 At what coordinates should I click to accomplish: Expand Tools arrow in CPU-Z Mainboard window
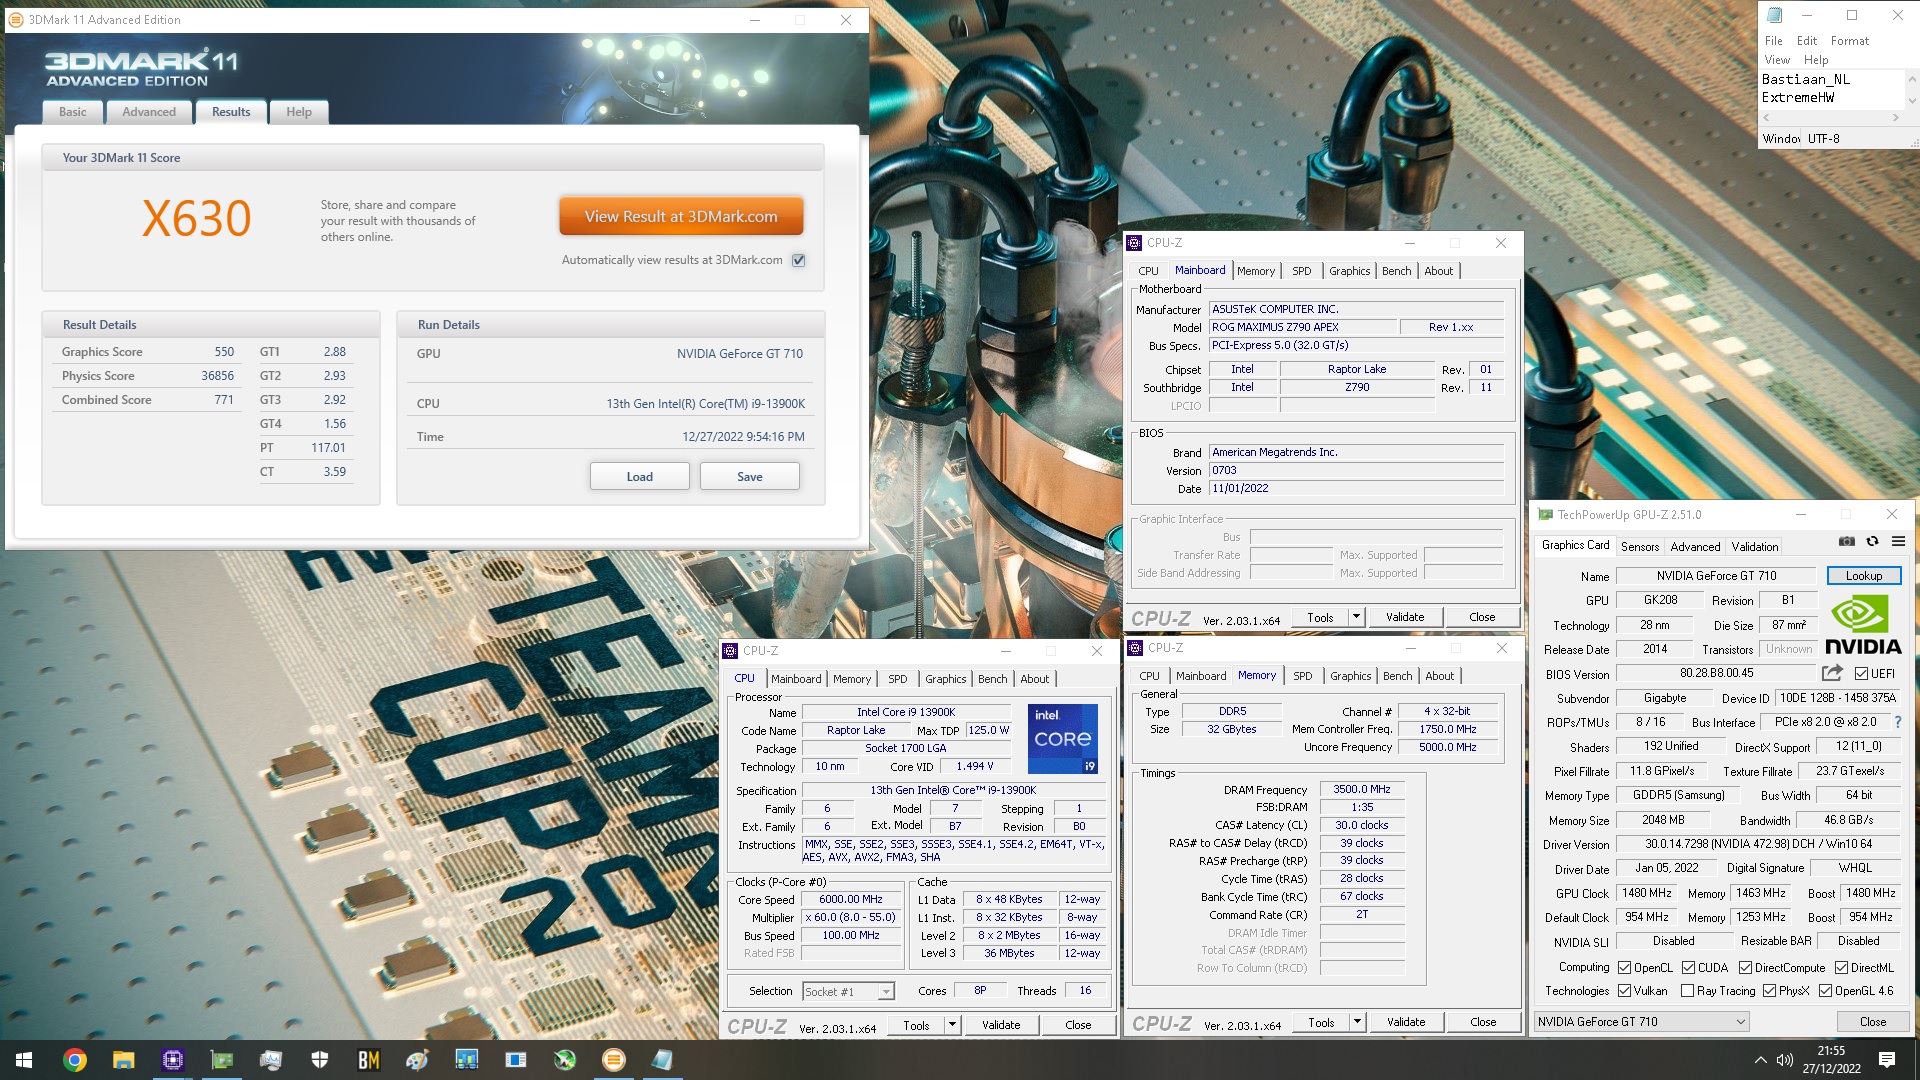1356,617
